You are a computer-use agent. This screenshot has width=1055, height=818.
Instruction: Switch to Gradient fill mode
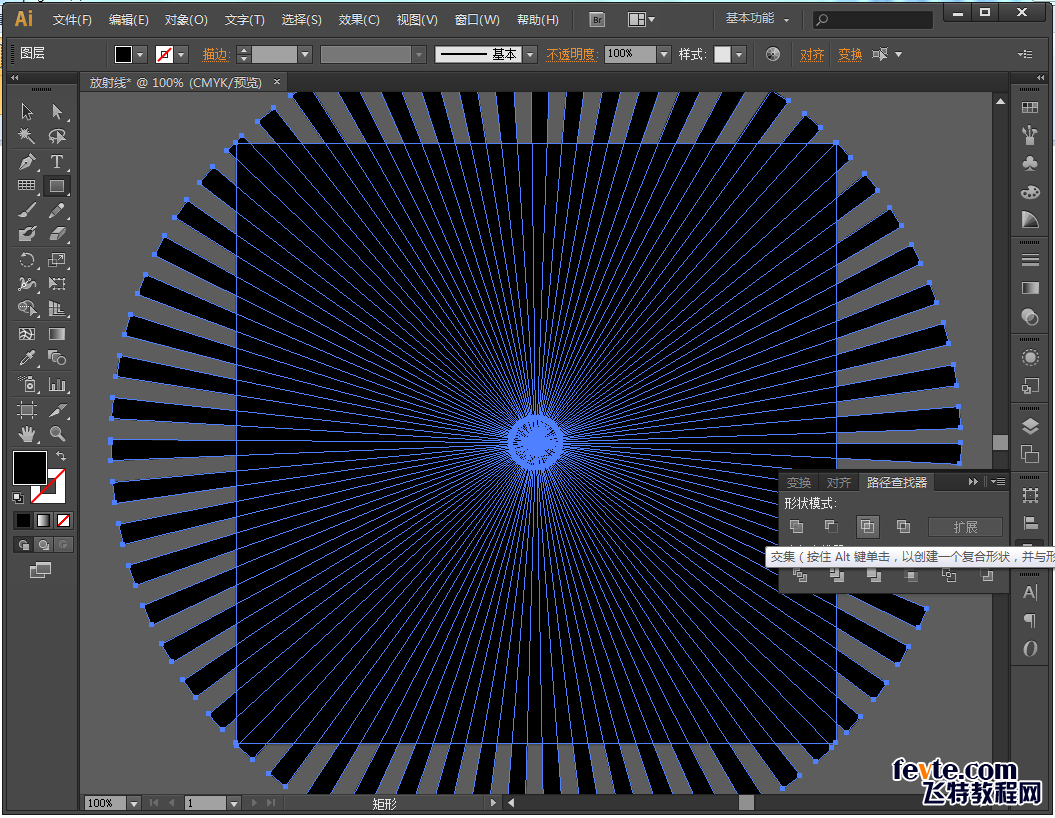click(x=42, y=520)
